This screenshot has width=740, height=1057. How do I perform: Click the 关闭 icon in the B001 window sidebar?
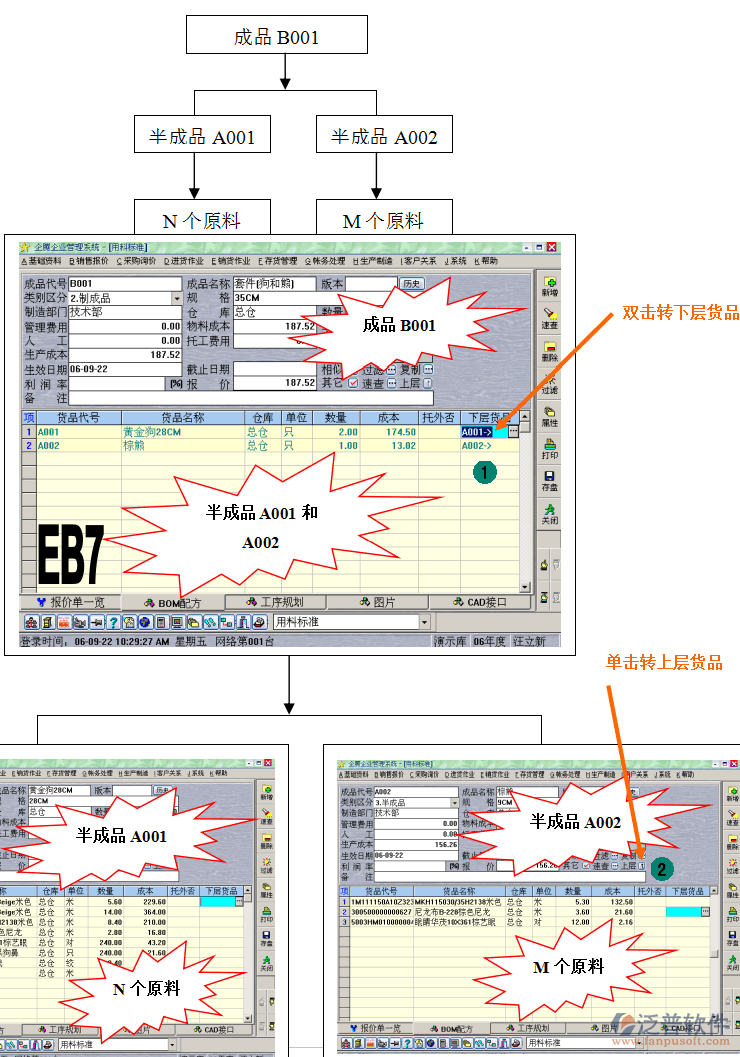pos(549,514)
